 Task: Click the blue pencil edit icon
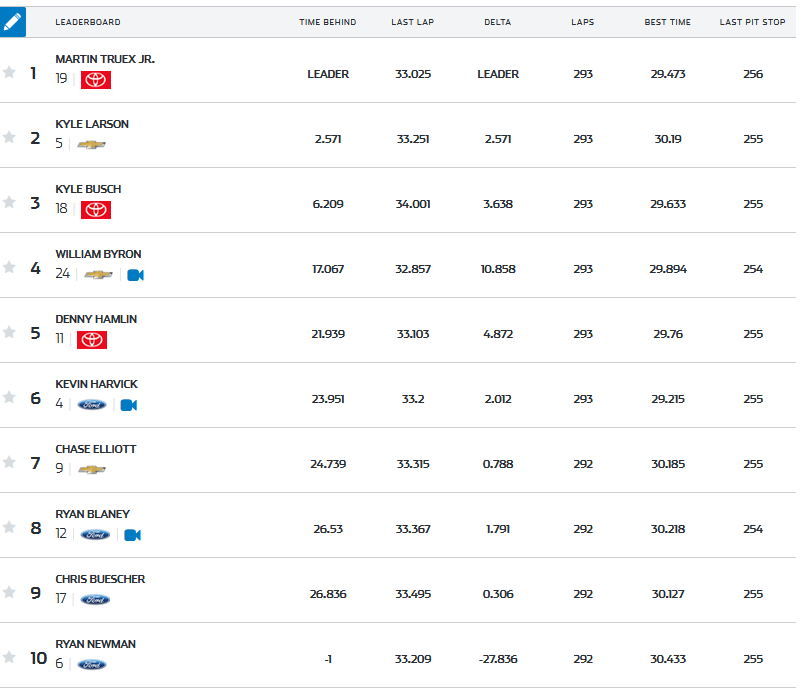click(13, 22)
